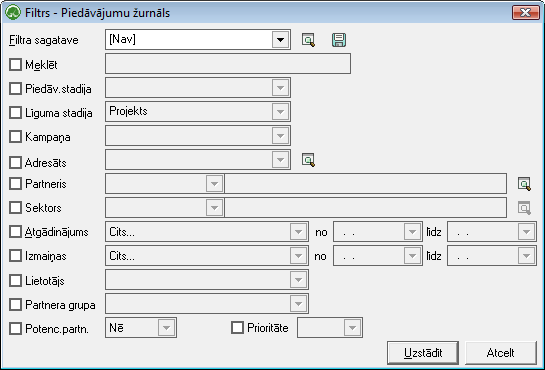Open Līguma stadija Projekts dropdown
Screen dimensions: 545x370
pyautogui.click(x=280, y=112)
